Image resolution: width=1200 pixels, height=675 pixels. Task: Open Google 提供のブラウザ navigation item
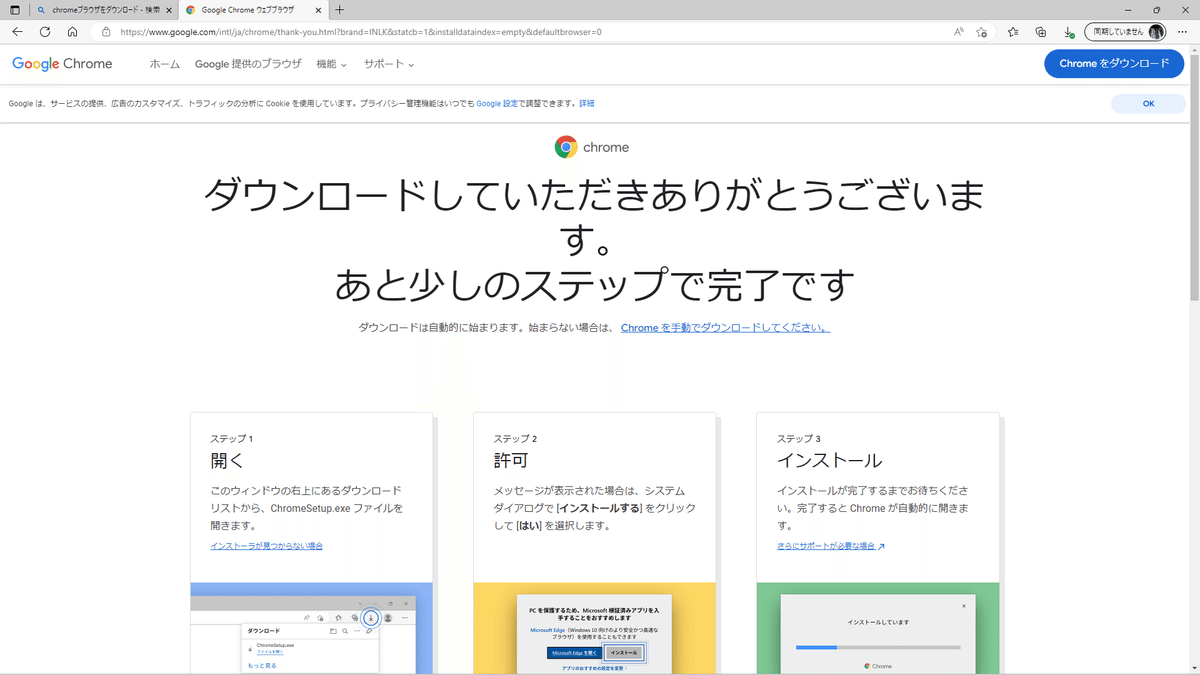coord(248,64)
